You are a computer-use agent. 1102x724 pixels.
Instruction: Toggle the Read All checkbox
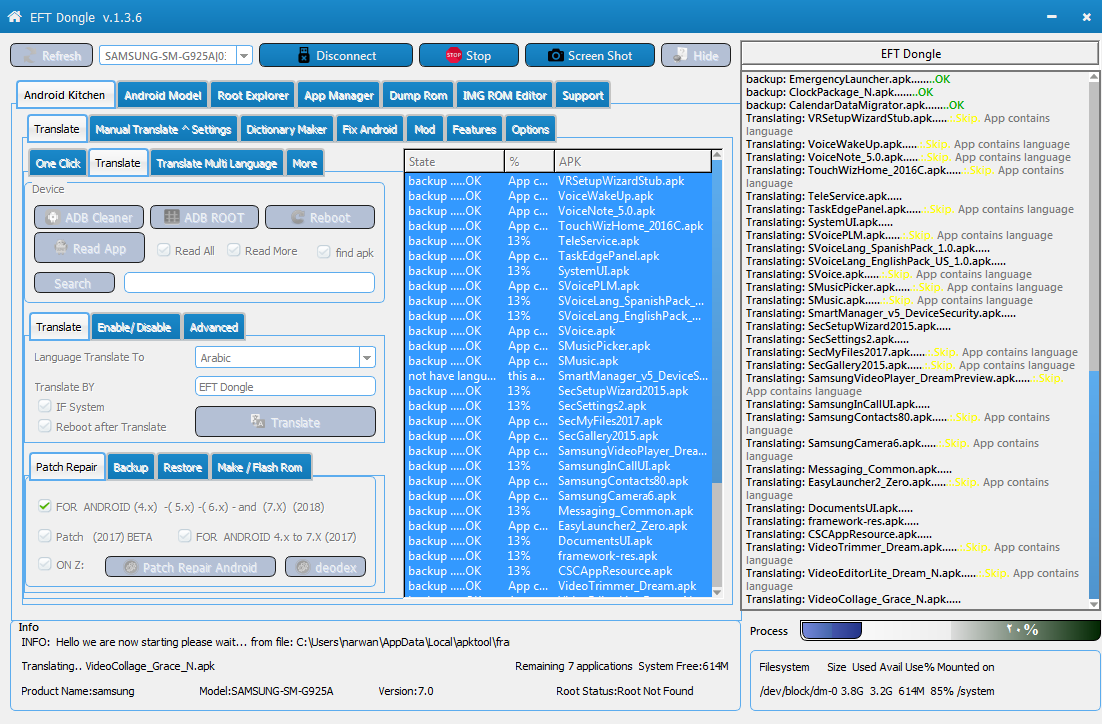pyautogui.click(x=164, y=250)
